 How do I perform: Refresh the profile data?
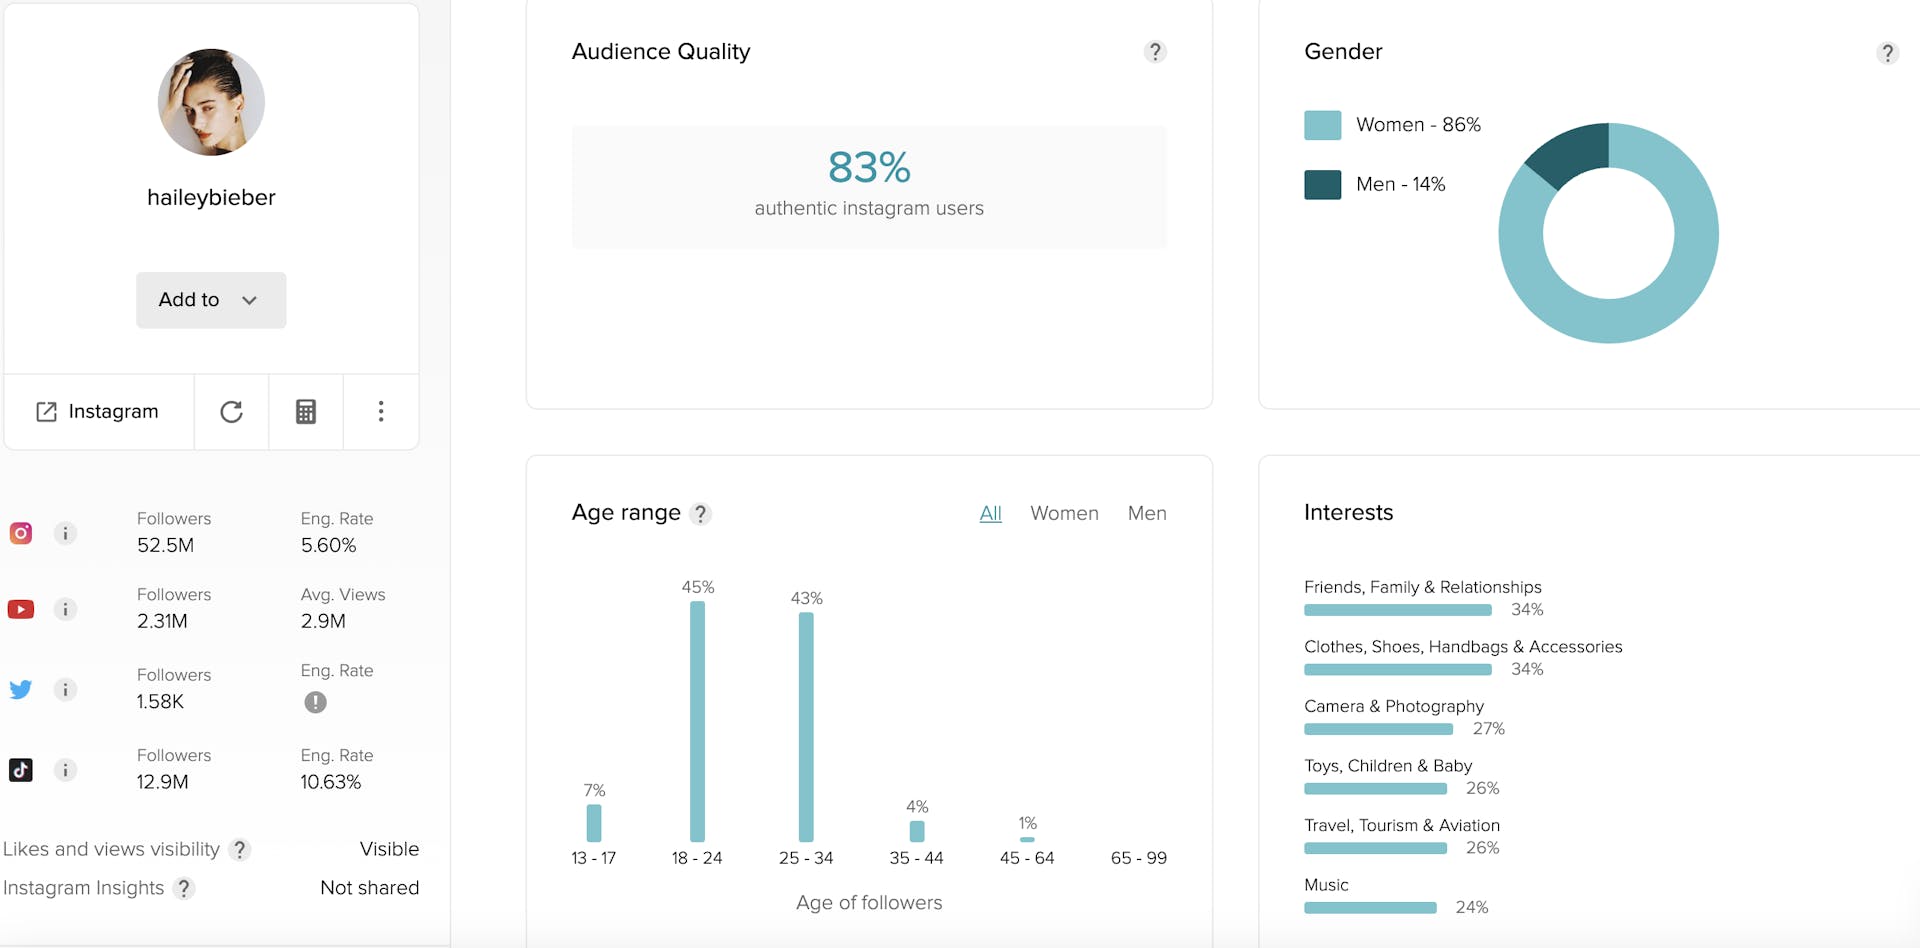pos(231,411)
